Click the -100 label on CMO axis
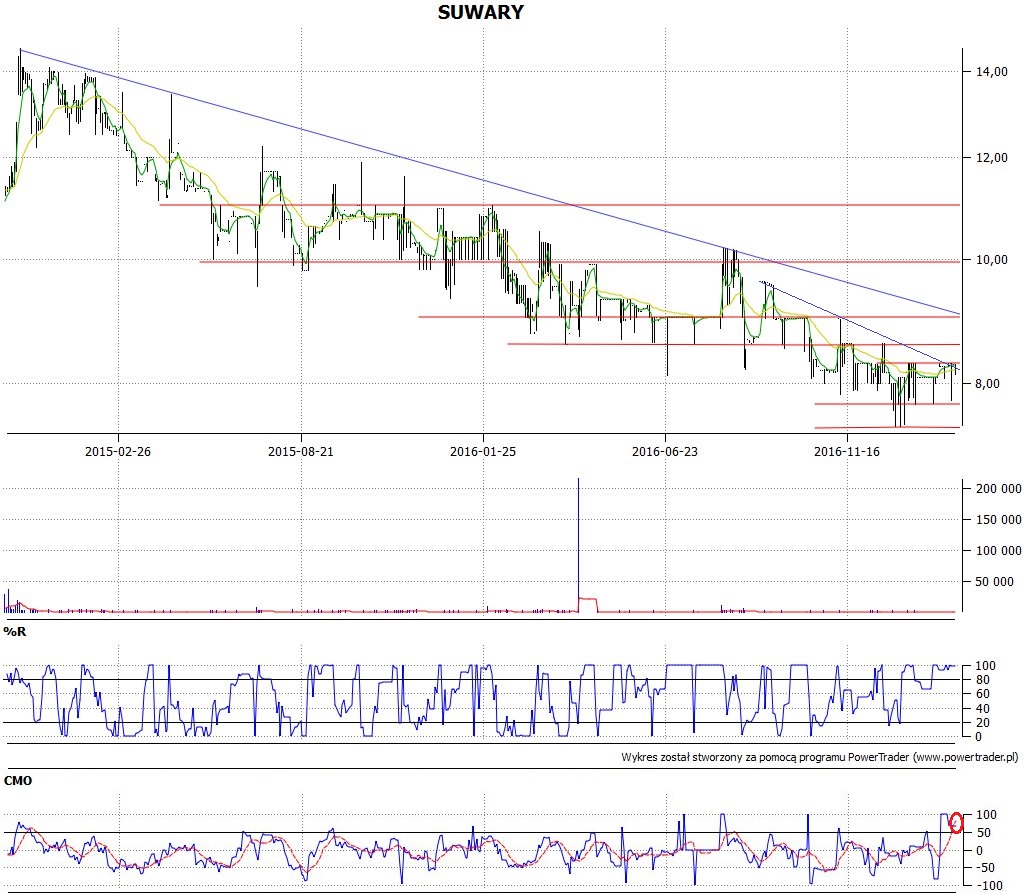The height and width of the screenshot is (894, 1024). click(x=989, y=886)
